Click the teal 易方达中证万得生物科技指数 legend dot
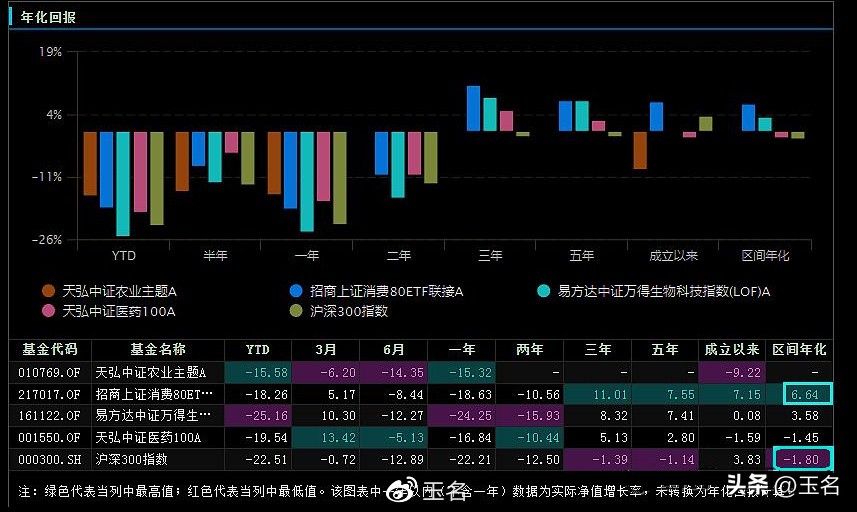This screenshot has width=857, height=512. (543, 291)
